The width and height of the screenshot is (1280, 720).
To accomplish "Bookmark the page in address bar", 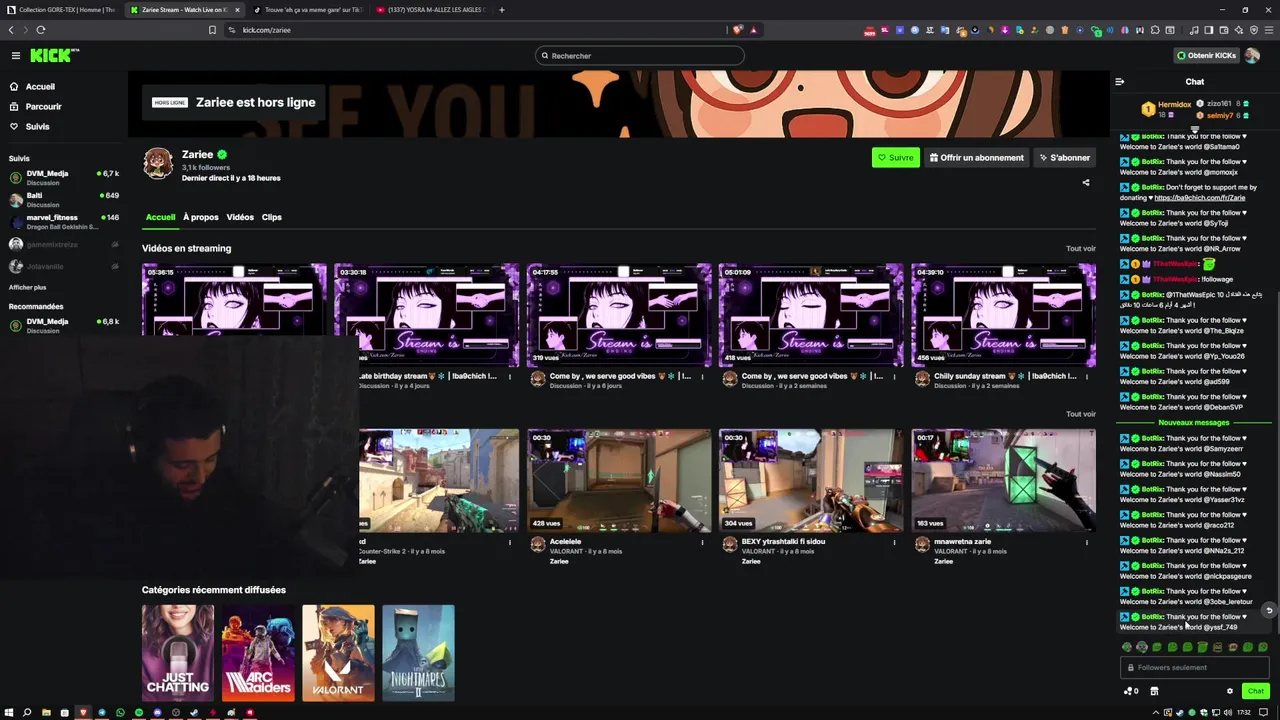I will click(x=212, y=30).
